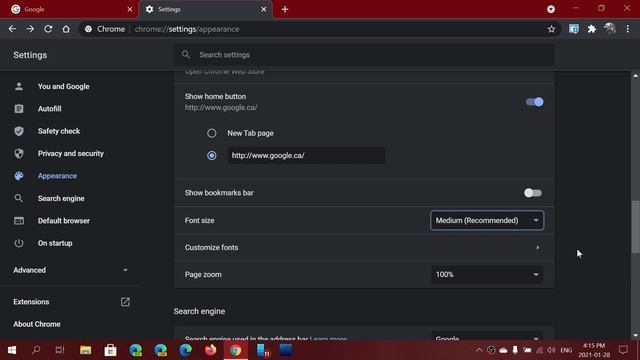Open Customize fonts submenu arrow

tap(538, 248)
